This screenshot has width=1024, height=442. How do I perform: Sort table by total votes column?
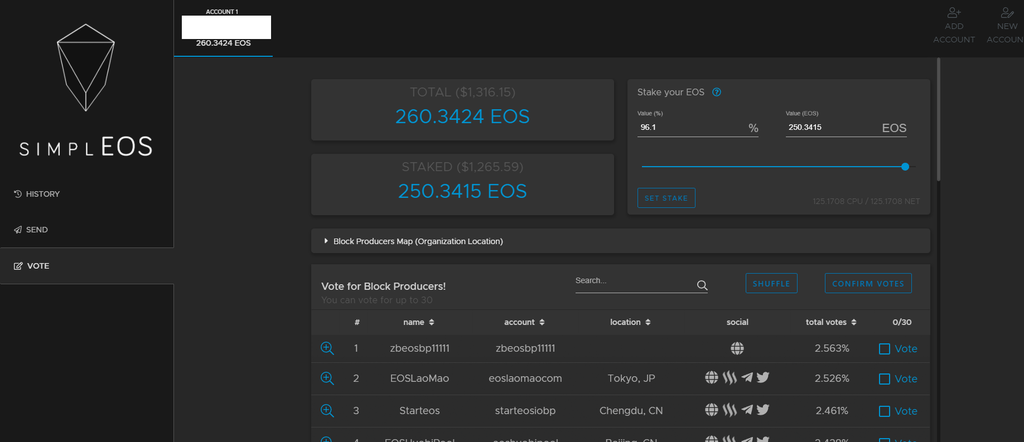831,322
